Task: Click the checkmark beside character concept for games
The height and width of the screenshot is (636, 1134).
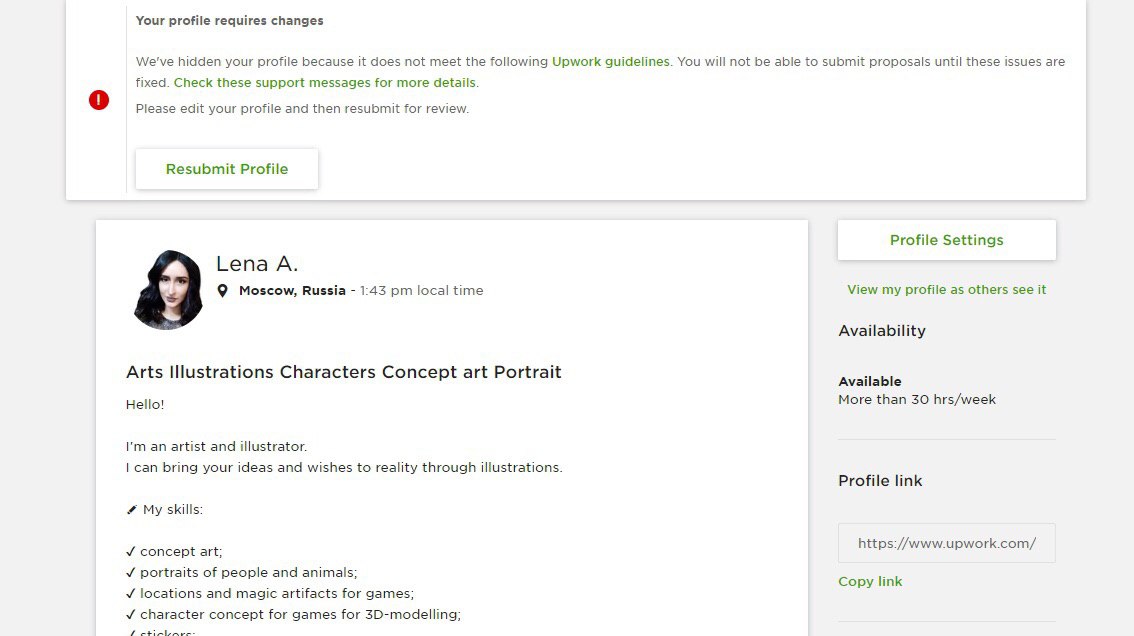Action: 131,614
